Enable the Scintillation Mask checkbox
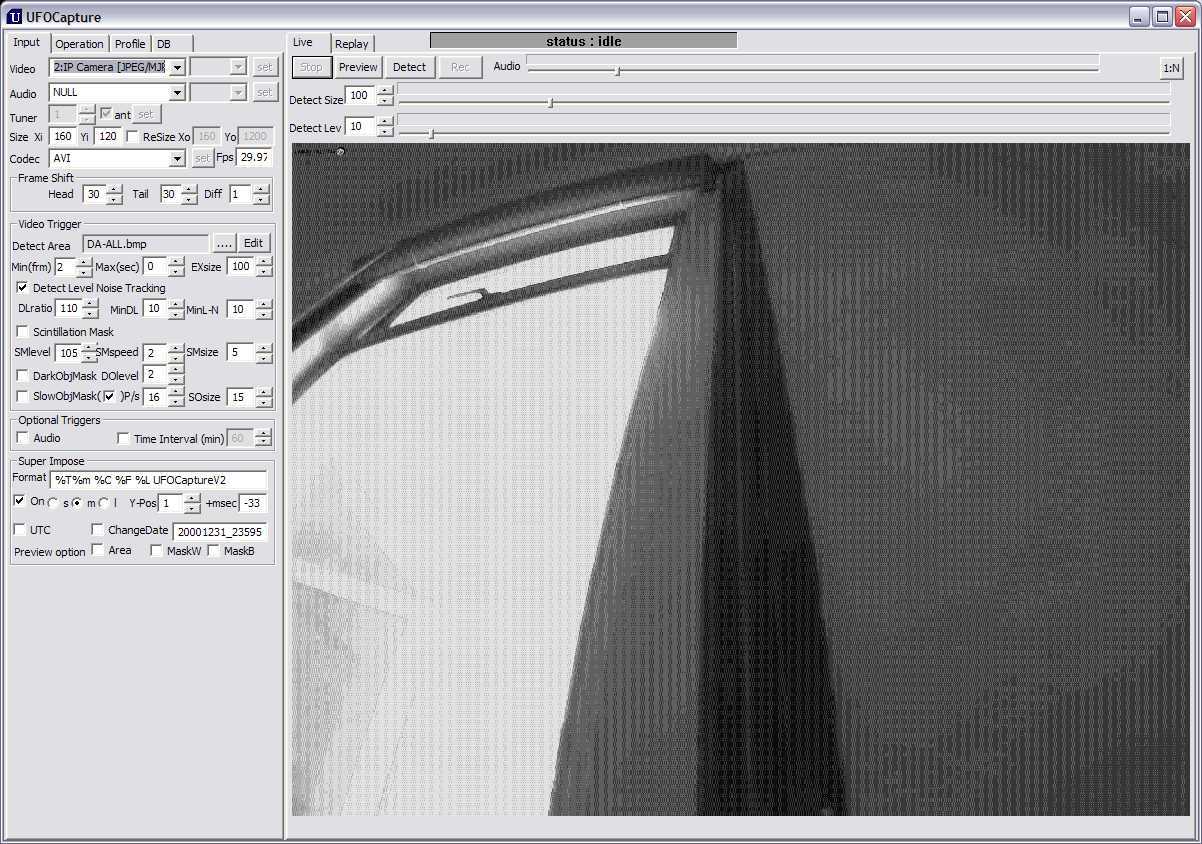1202x844 pixels. 23,332
